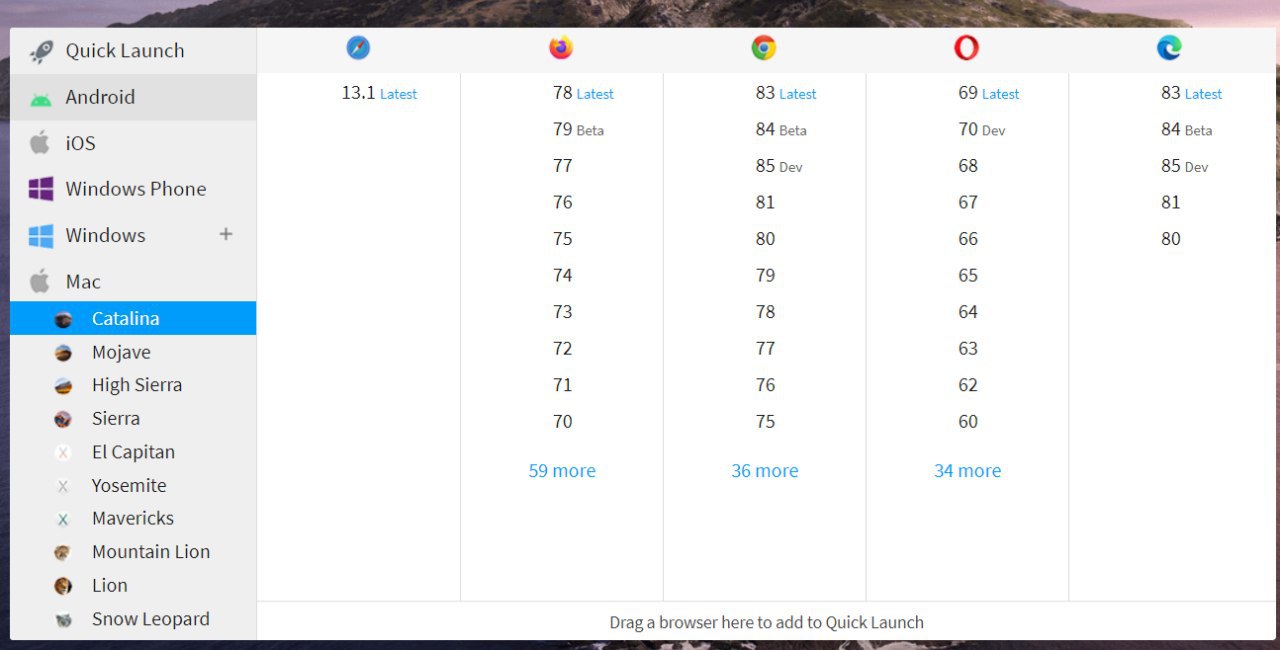Click the Snow Leopard icon
The width and height of the screenshot is (1280, 650).
pyautogui.click(x=63, y=620)
